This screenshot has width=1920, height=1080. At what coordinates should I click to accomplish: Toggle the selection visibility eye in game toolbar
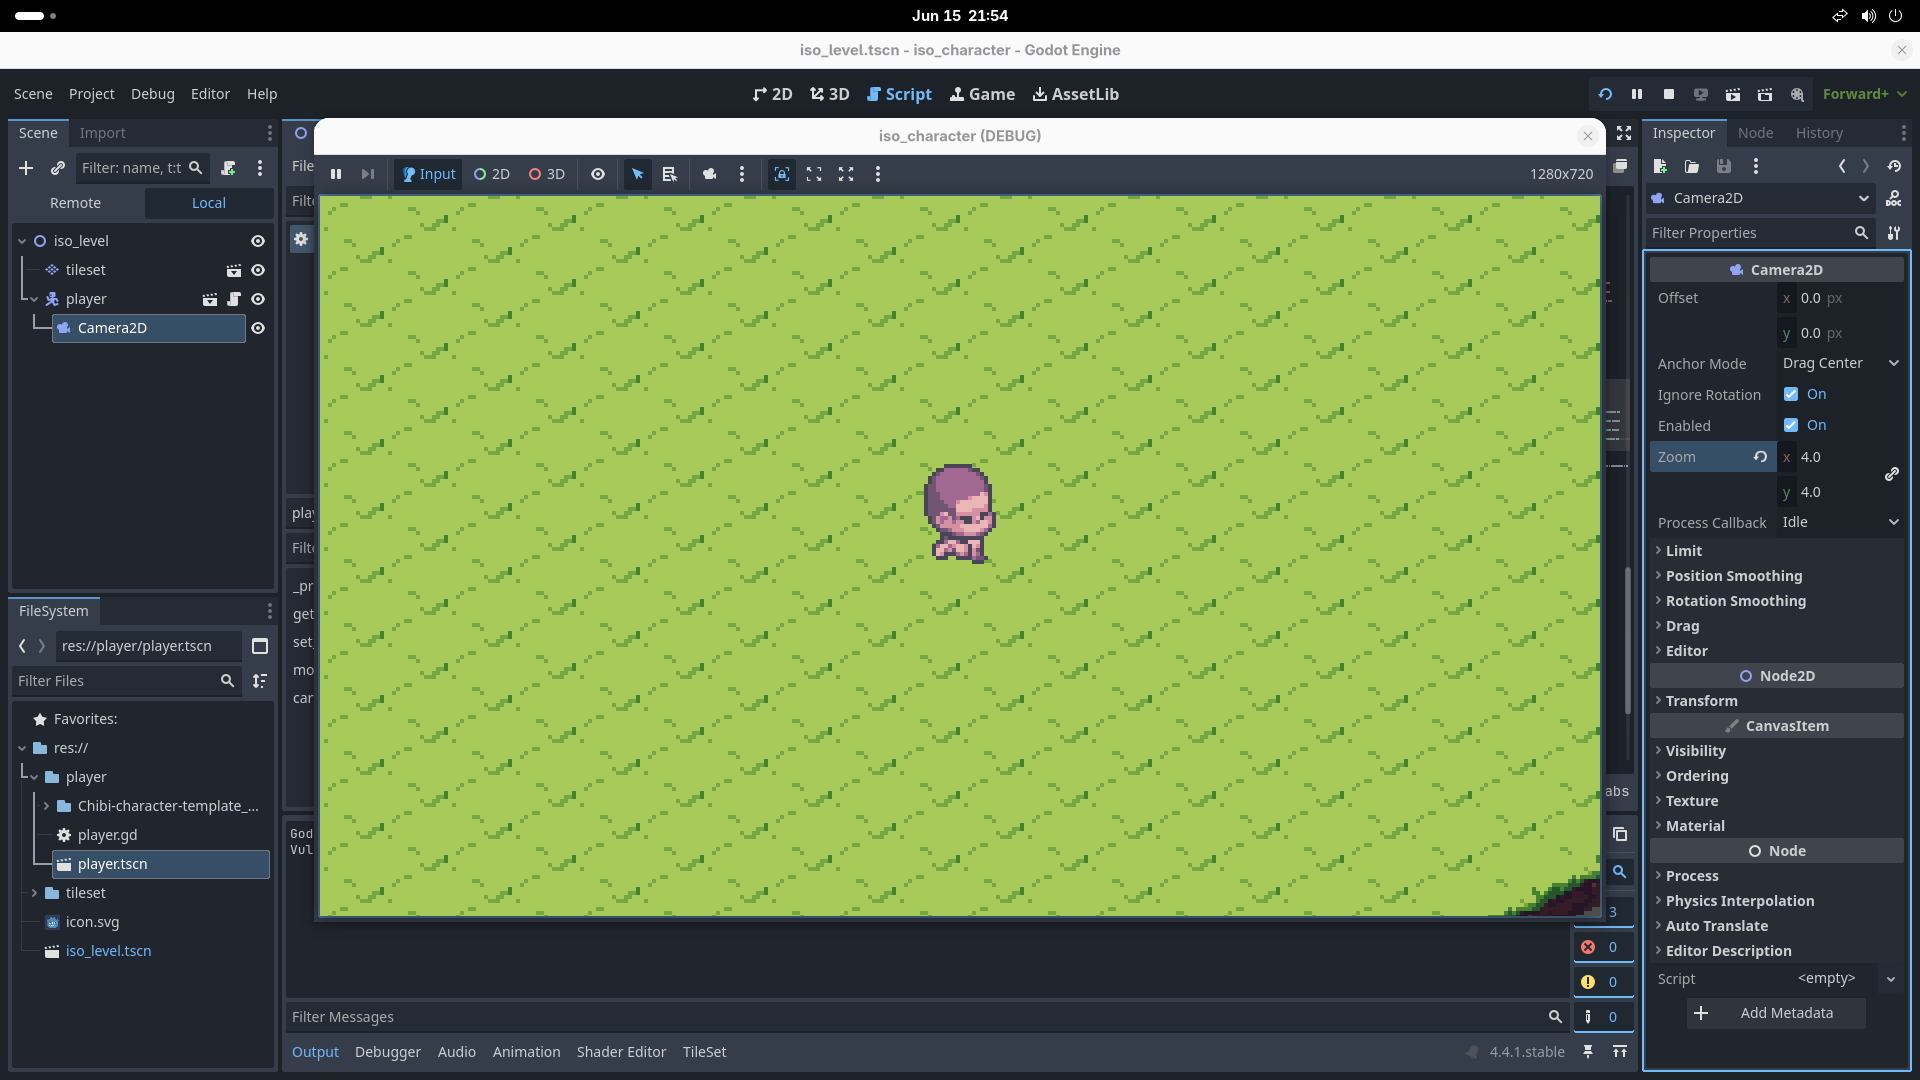598,174
